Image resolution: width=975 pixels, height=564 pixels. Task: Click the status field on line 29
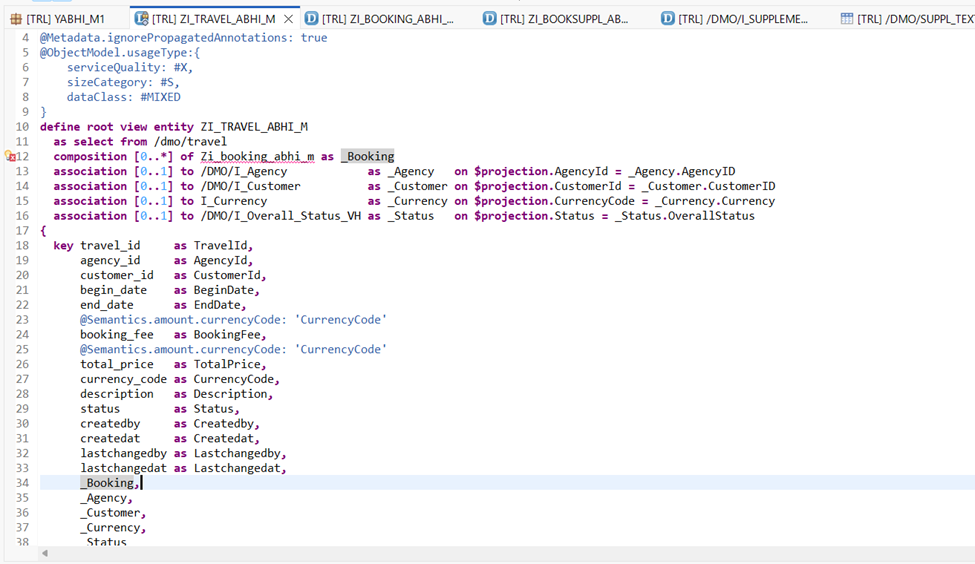tap(99, 409)
